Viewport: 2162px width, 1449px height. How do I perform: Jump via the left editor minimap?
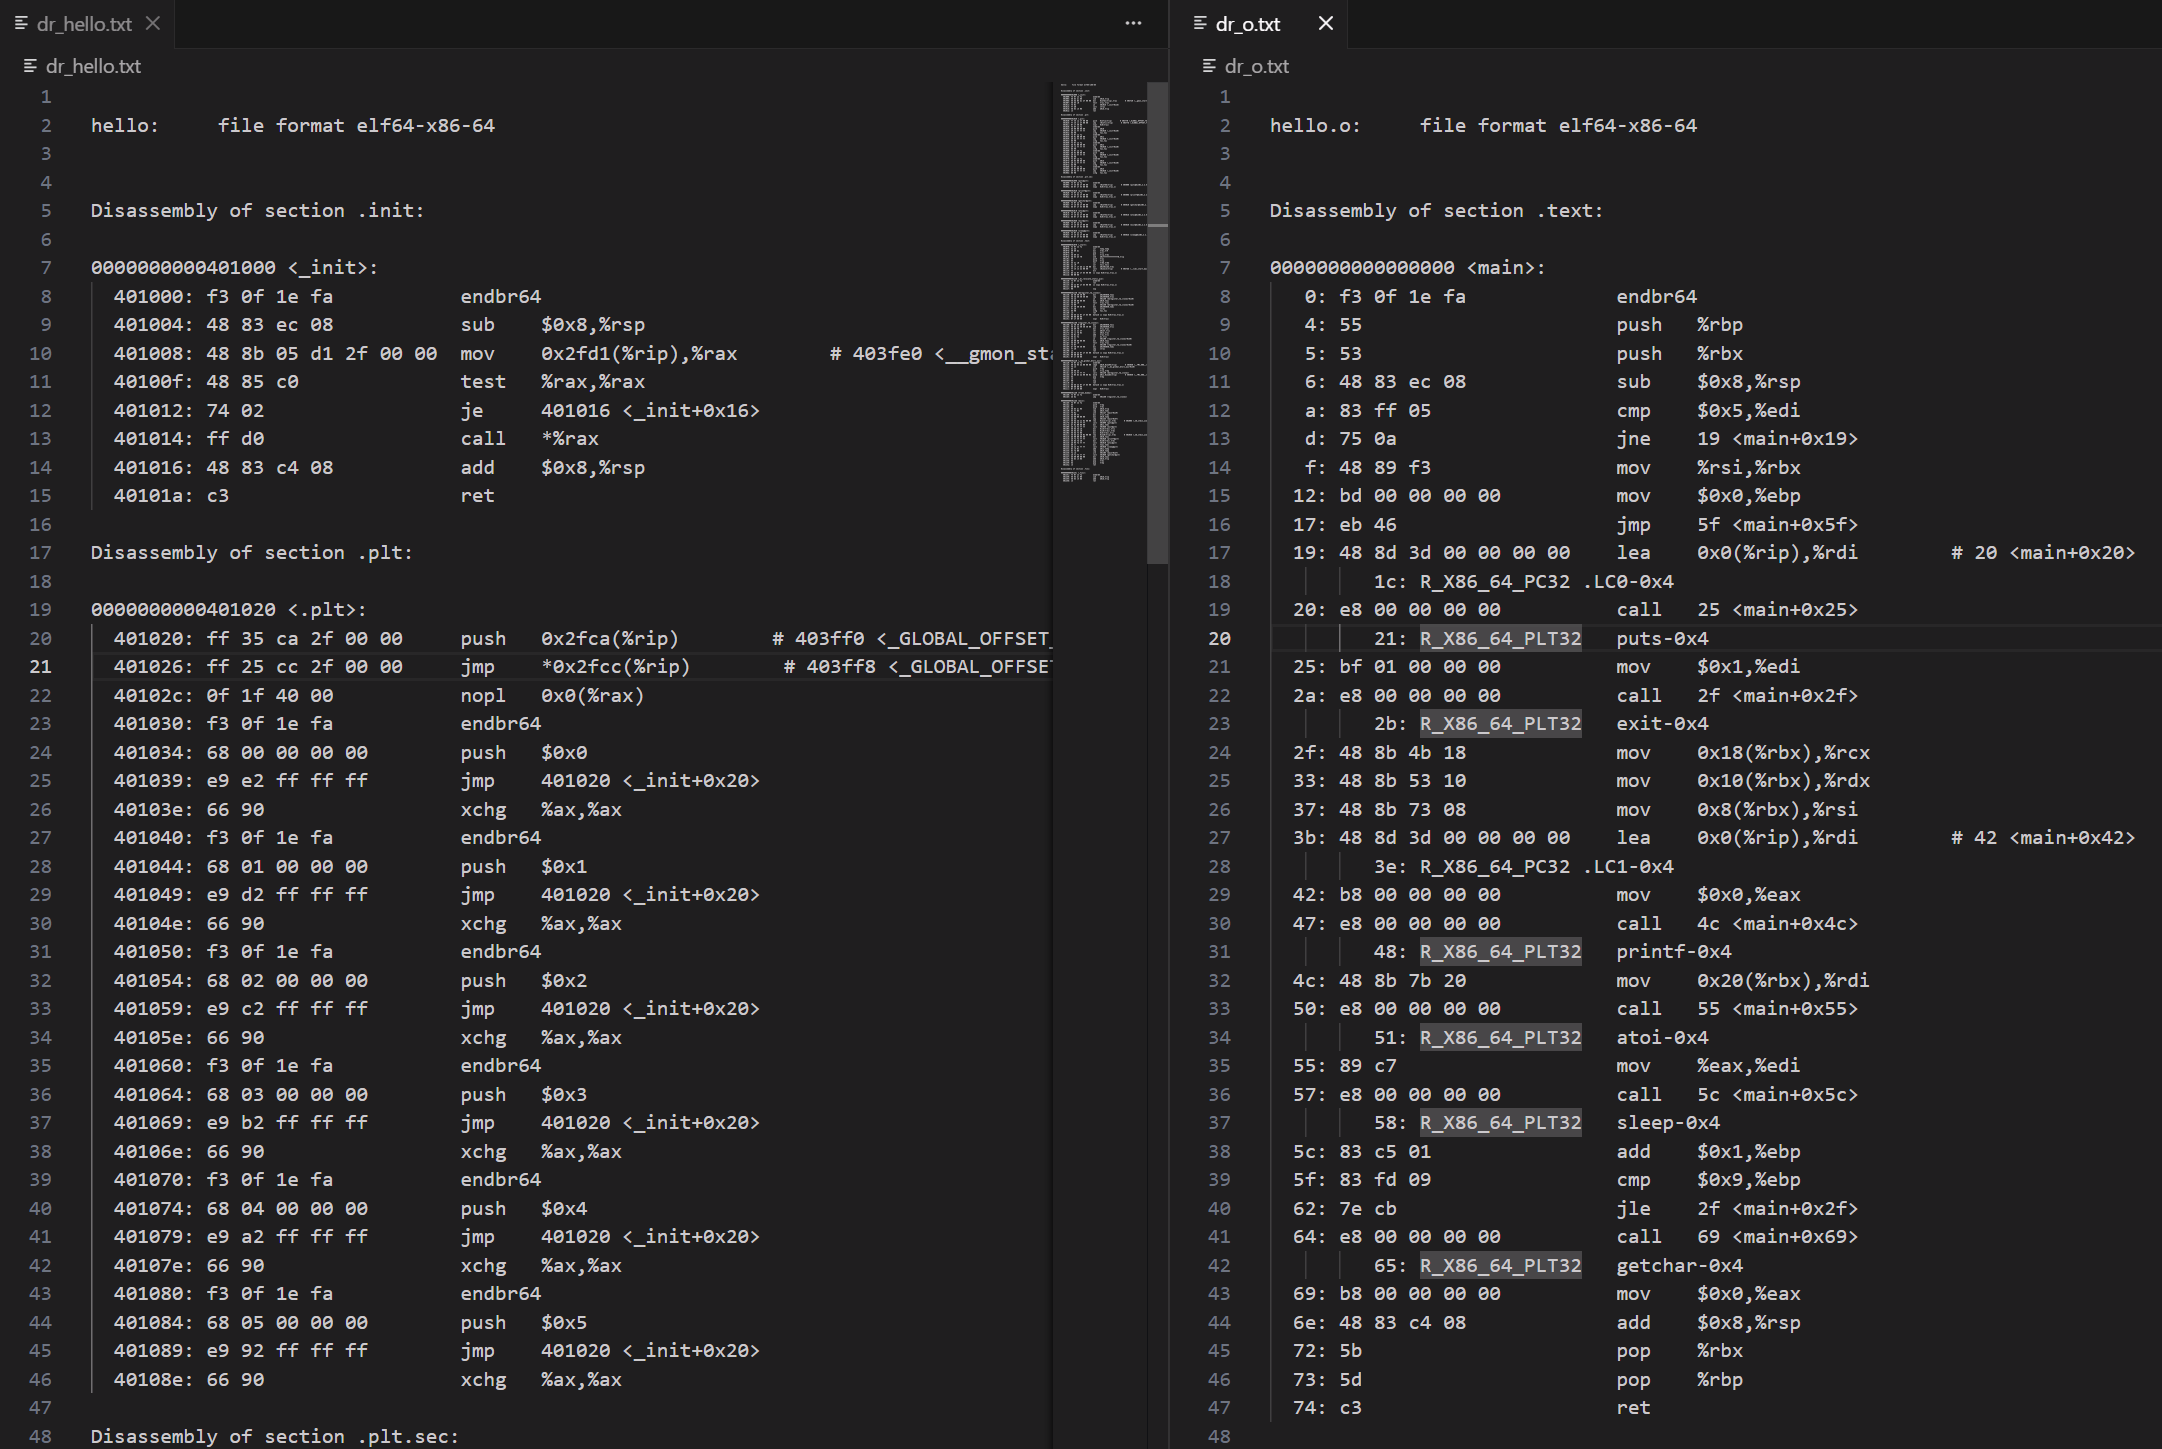(x=1100, y=300)
